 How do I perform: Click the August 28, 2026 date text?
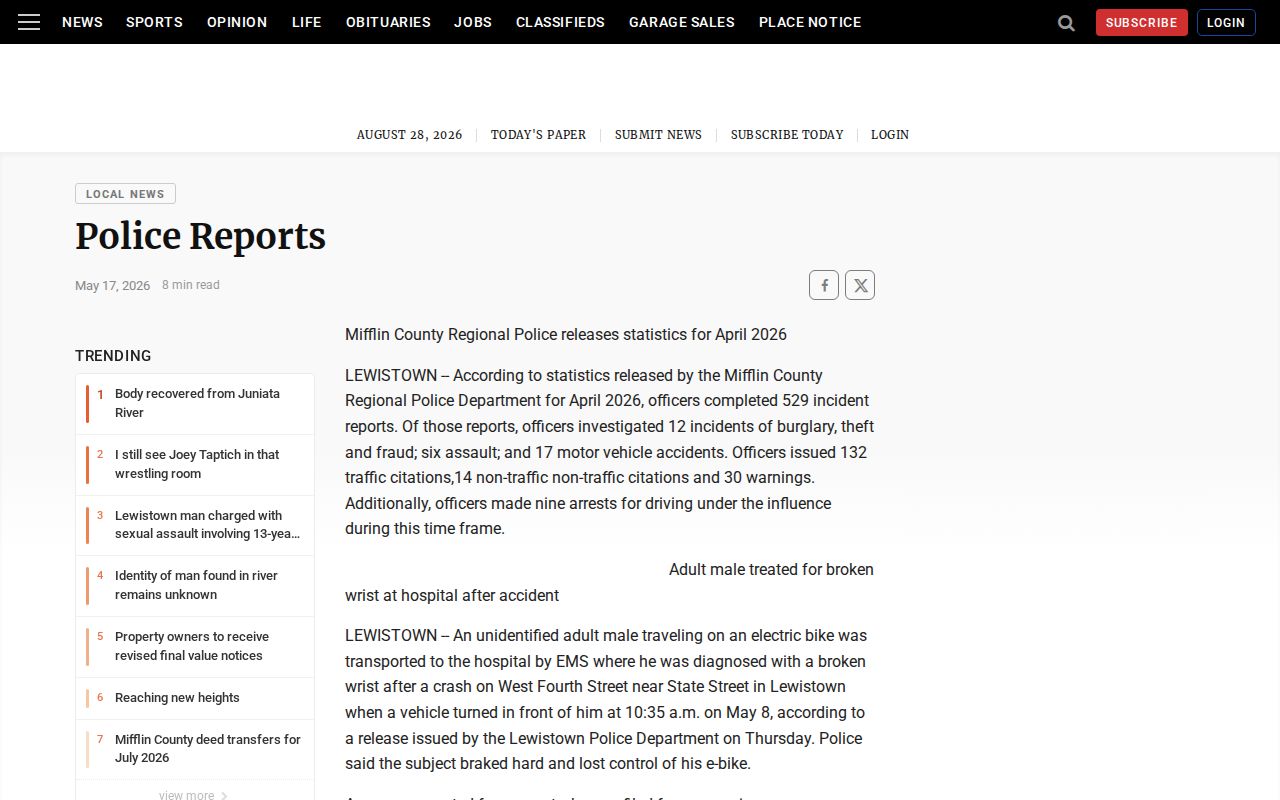tap(410, 135)
